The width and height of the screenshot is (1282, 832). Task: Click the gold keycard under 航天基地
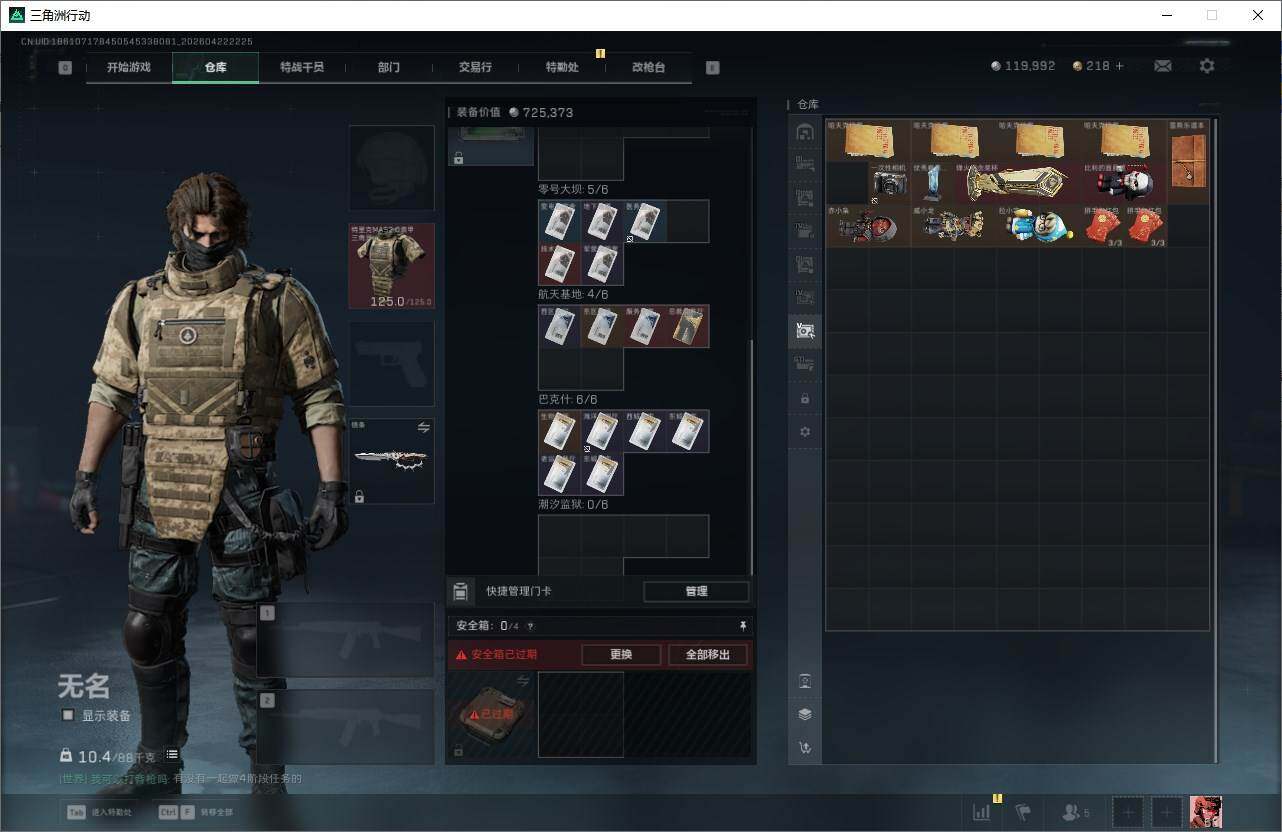687,326
